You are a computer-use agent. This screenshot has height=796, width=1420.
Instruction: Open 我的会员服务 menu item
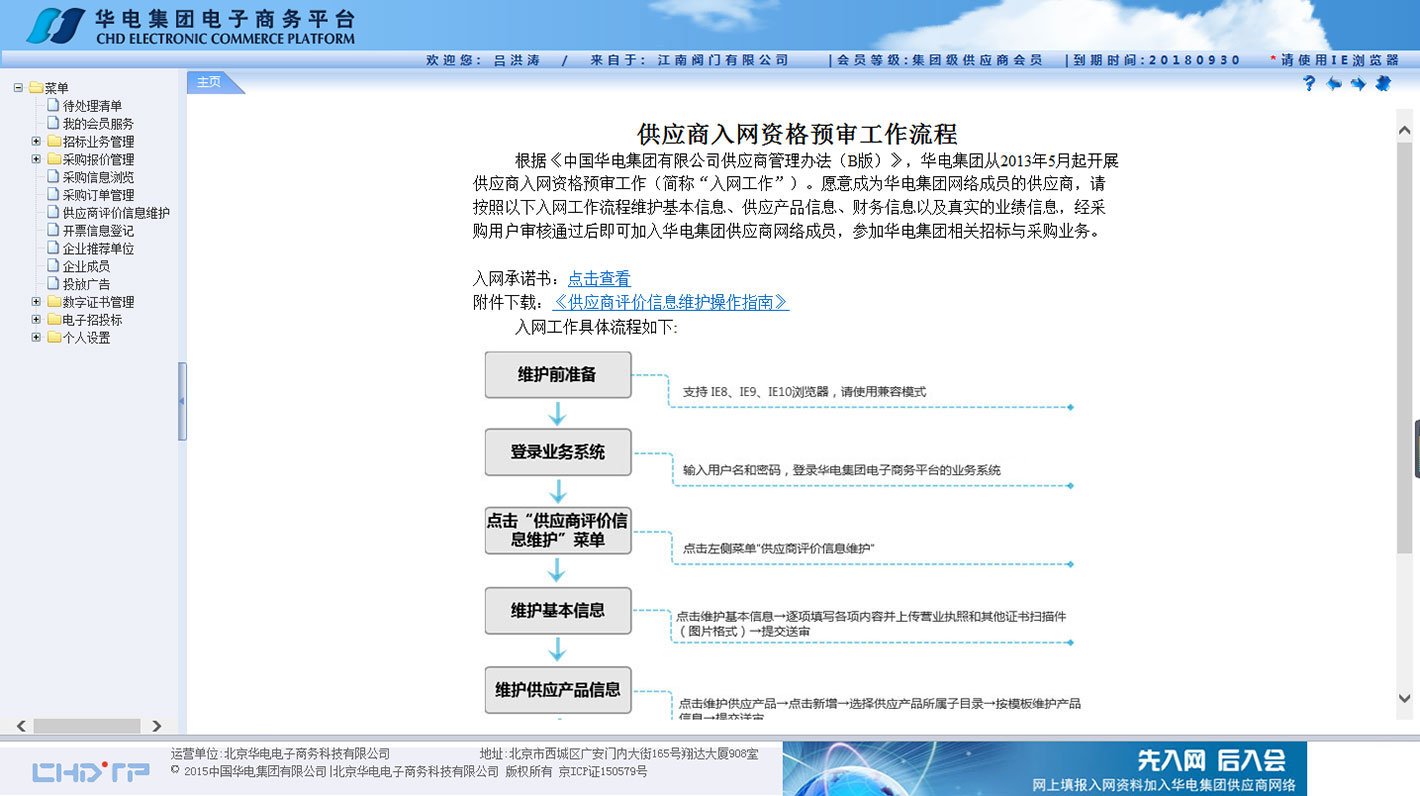click(x=98, y=124)
